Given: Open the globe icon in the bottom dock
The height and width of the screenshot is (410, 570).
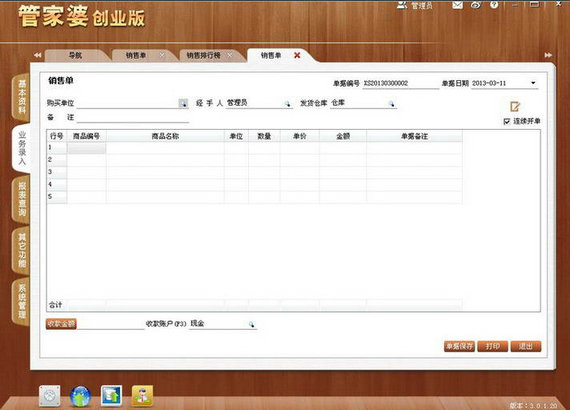Looking at the screenshot, I should tap(80, 396).
